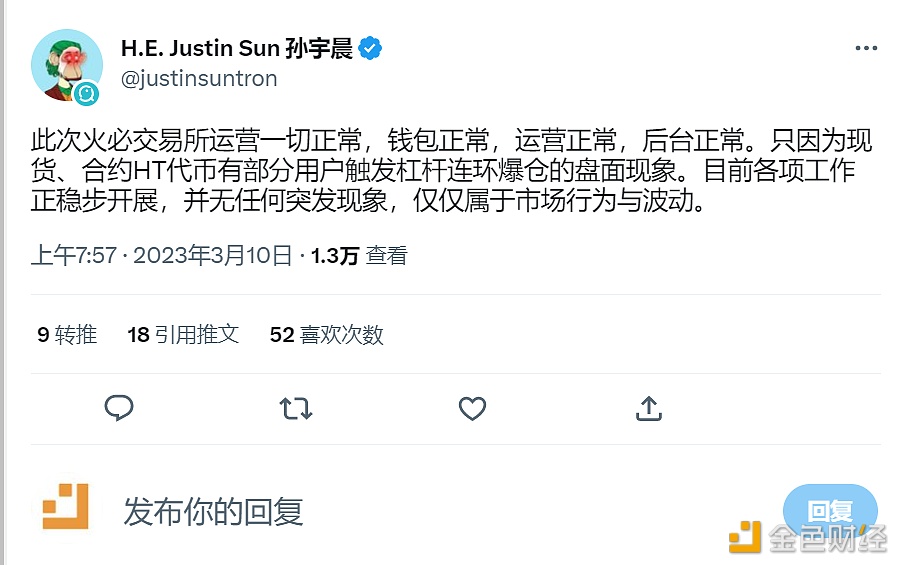Like the tweet with the heart icon
The height and width of the screenshot is (565, 899).
pyautogui.click(x=472, y=408)
